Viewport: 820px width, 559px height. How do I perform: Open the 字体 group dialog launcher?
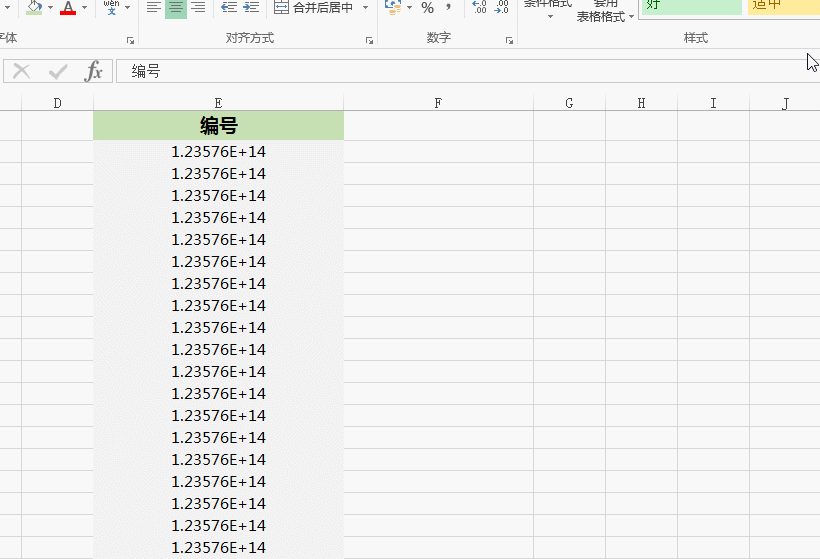[x=130, y=40]
